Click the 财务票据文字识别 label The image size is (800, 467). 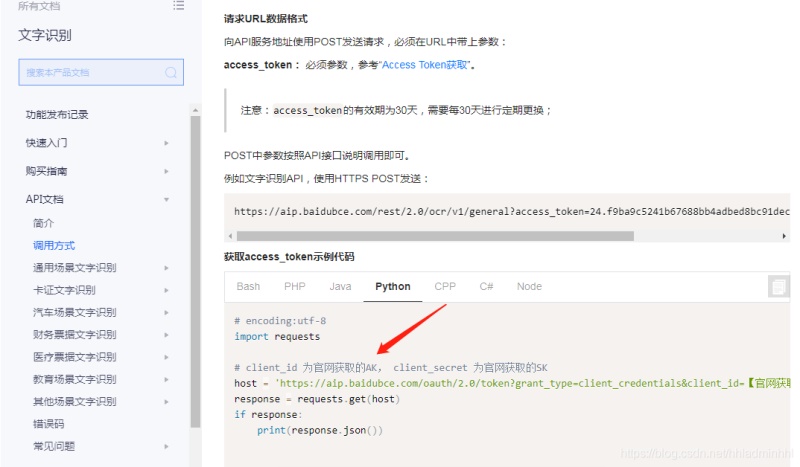coord(75,335)
